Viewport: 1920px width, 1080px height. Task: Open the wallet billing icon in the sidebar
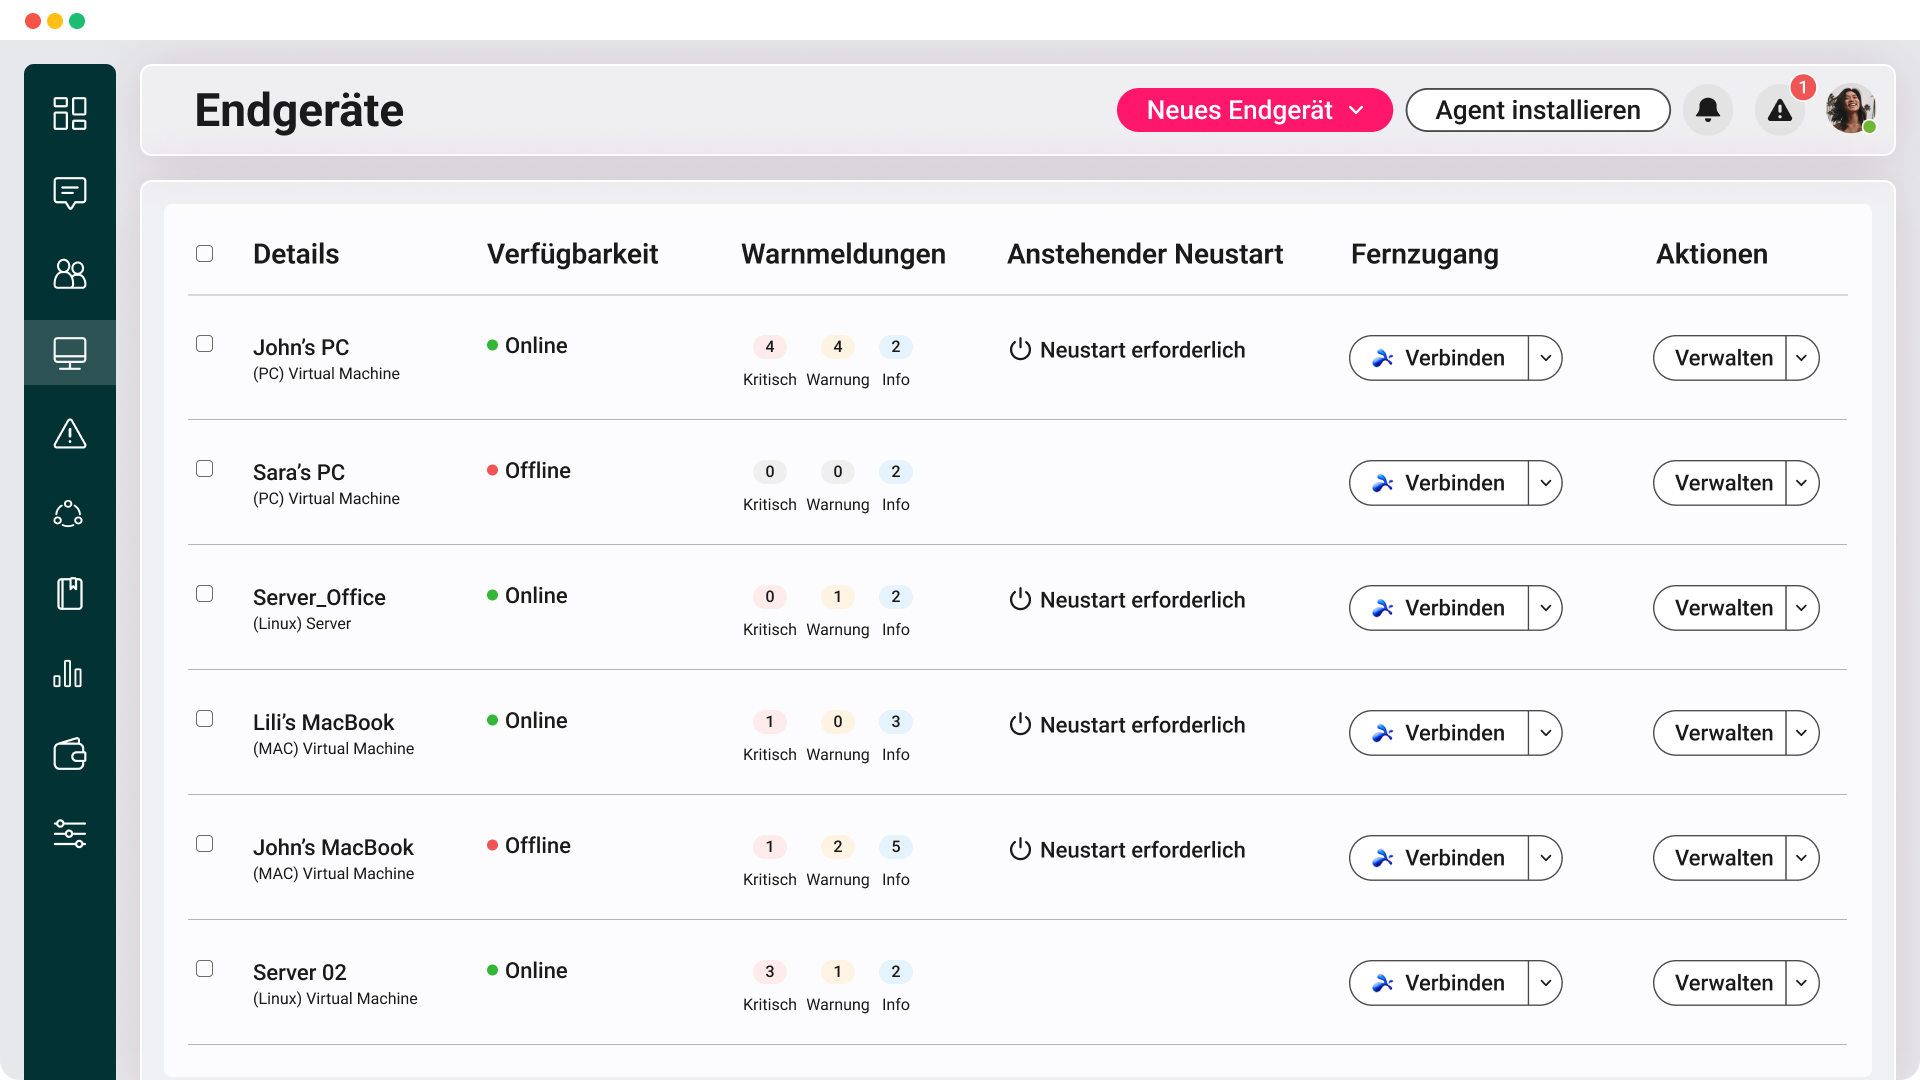pyautogui.click(x=69, y=754)
